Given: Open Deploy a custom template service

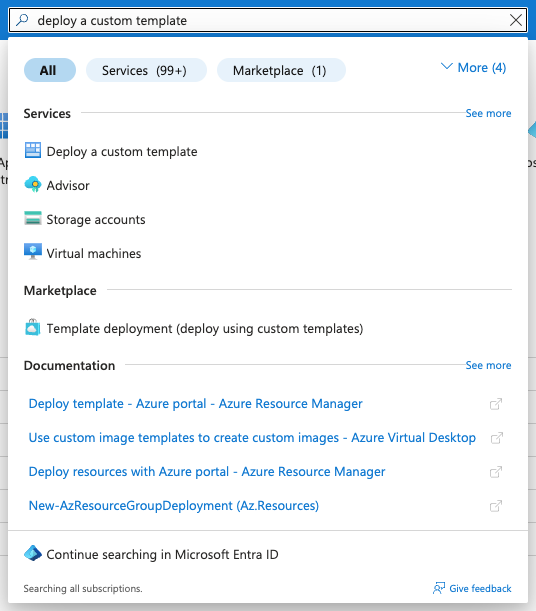Looking at the screenshot, I should click(x=122, y=152).
